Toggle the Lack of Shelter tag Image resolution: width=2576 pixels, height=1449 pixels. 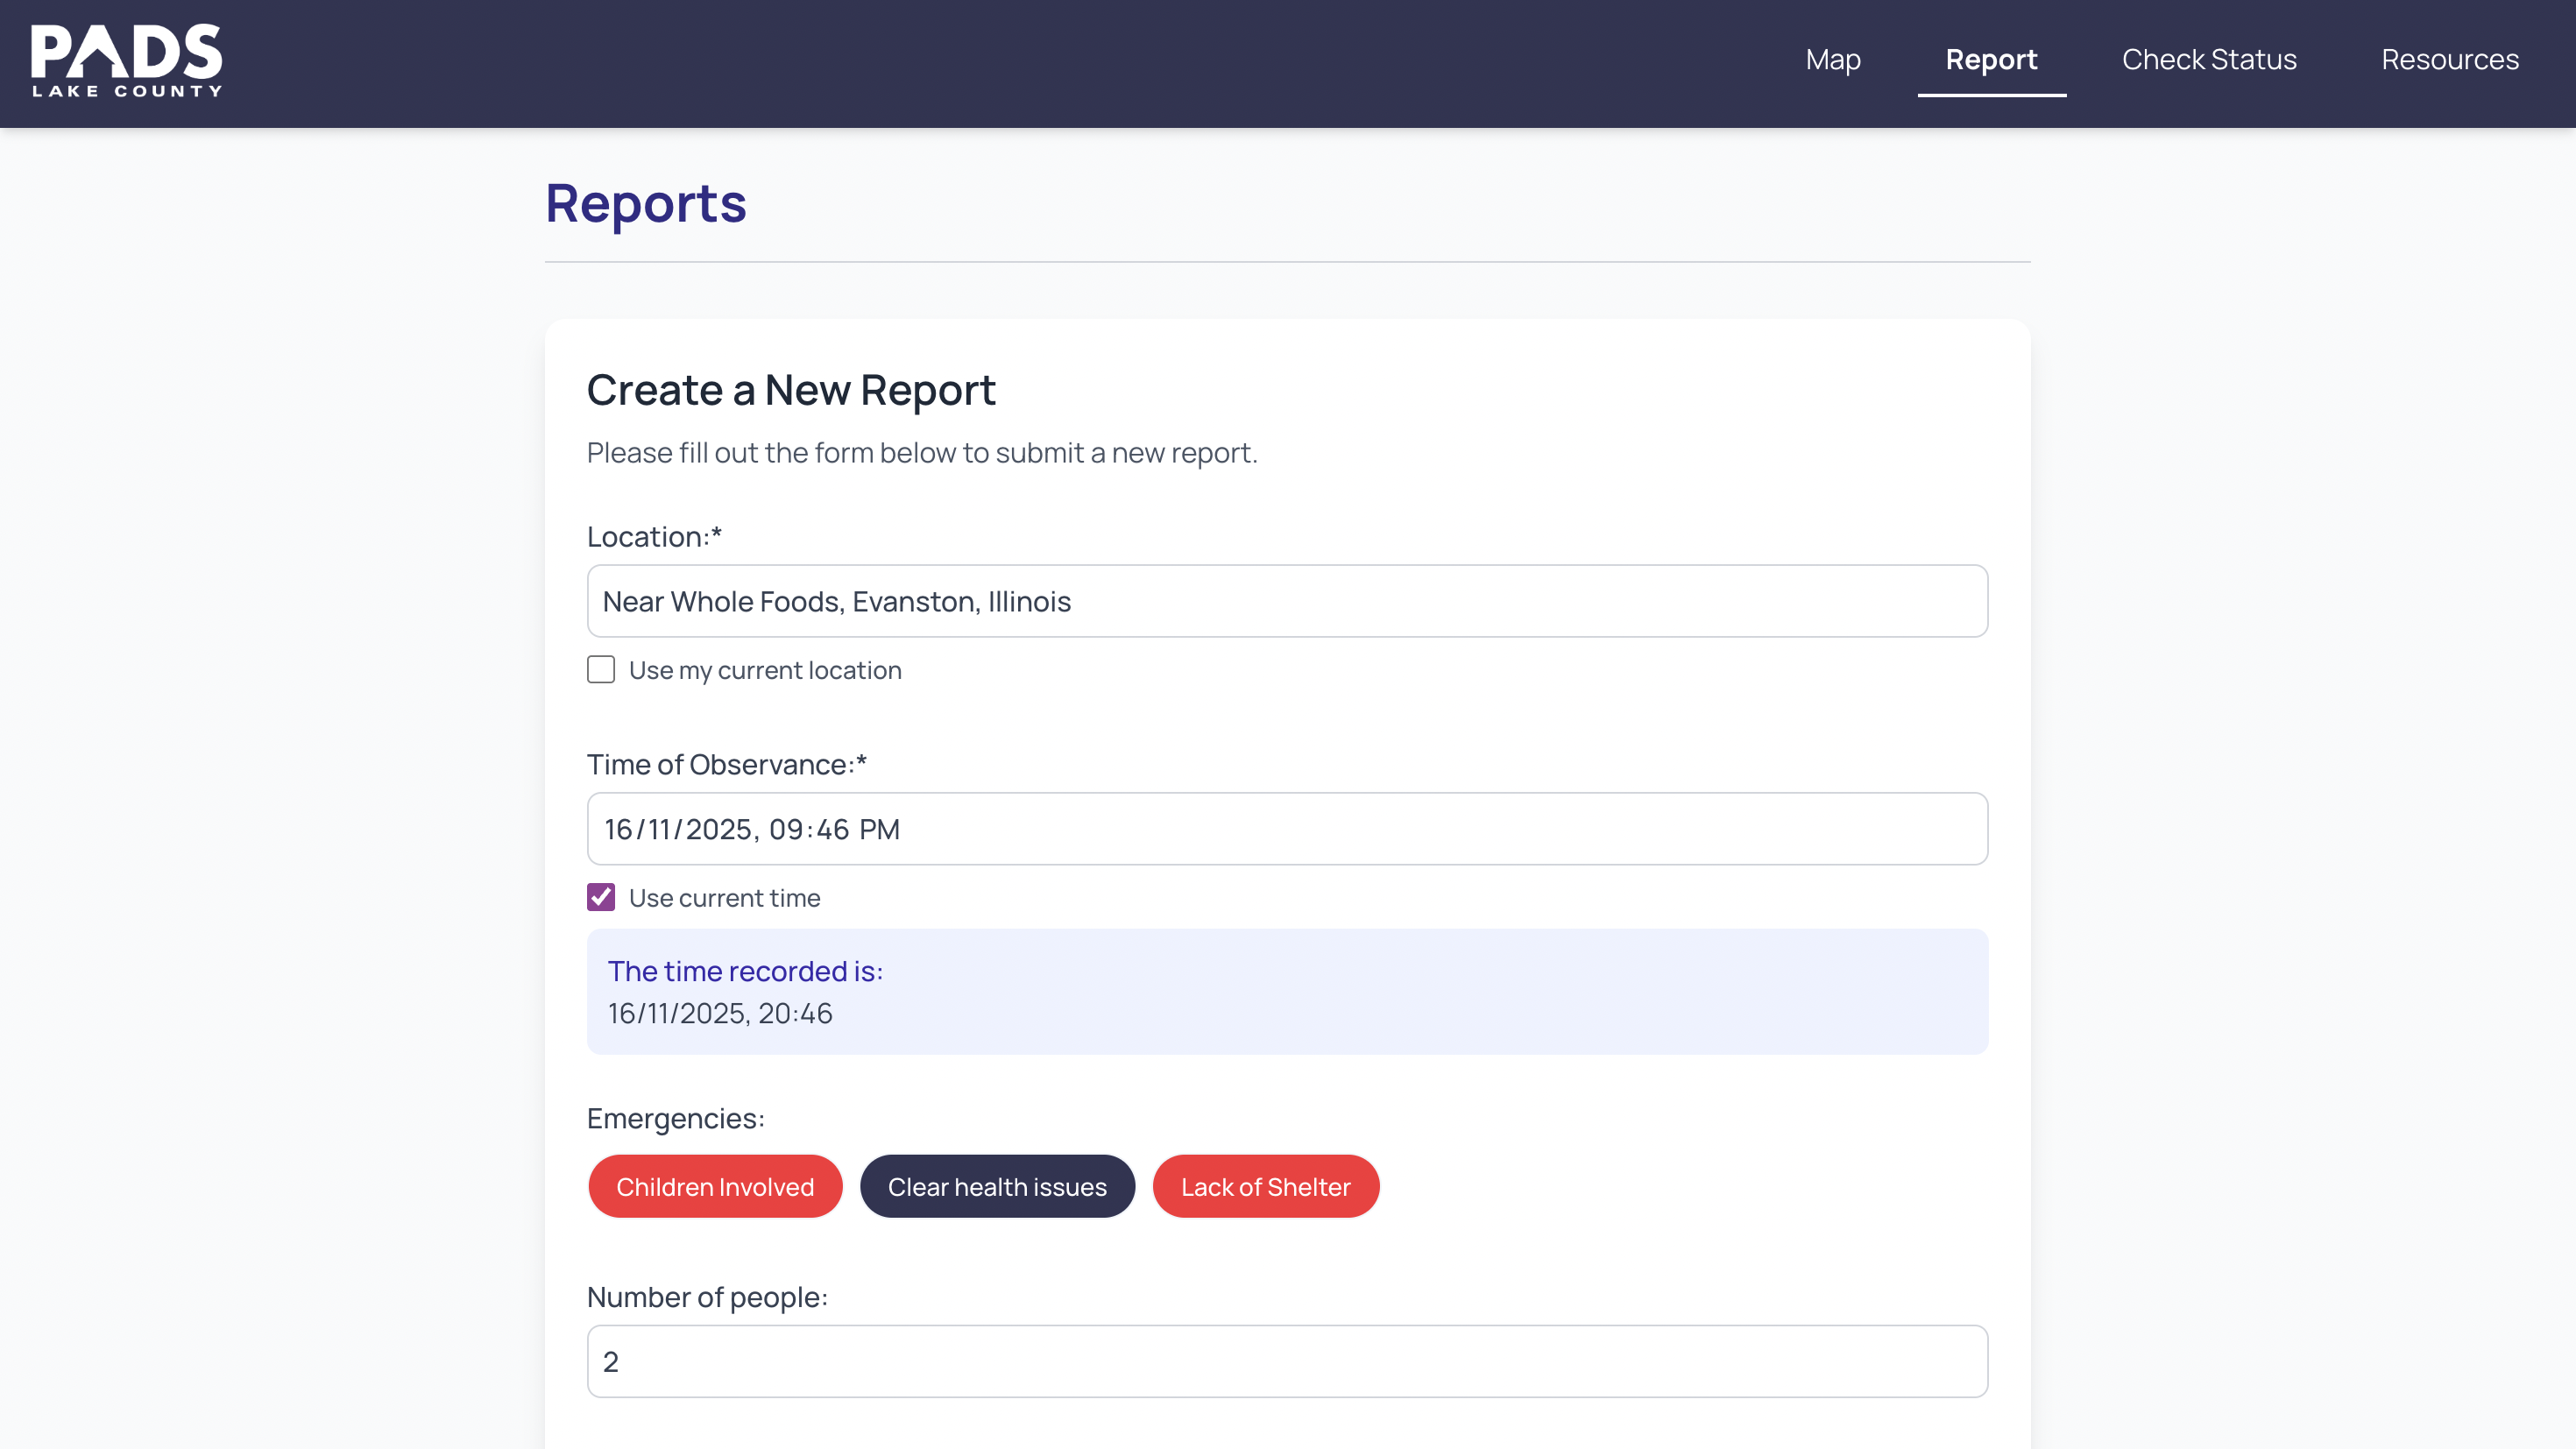coord(1264,1187)
